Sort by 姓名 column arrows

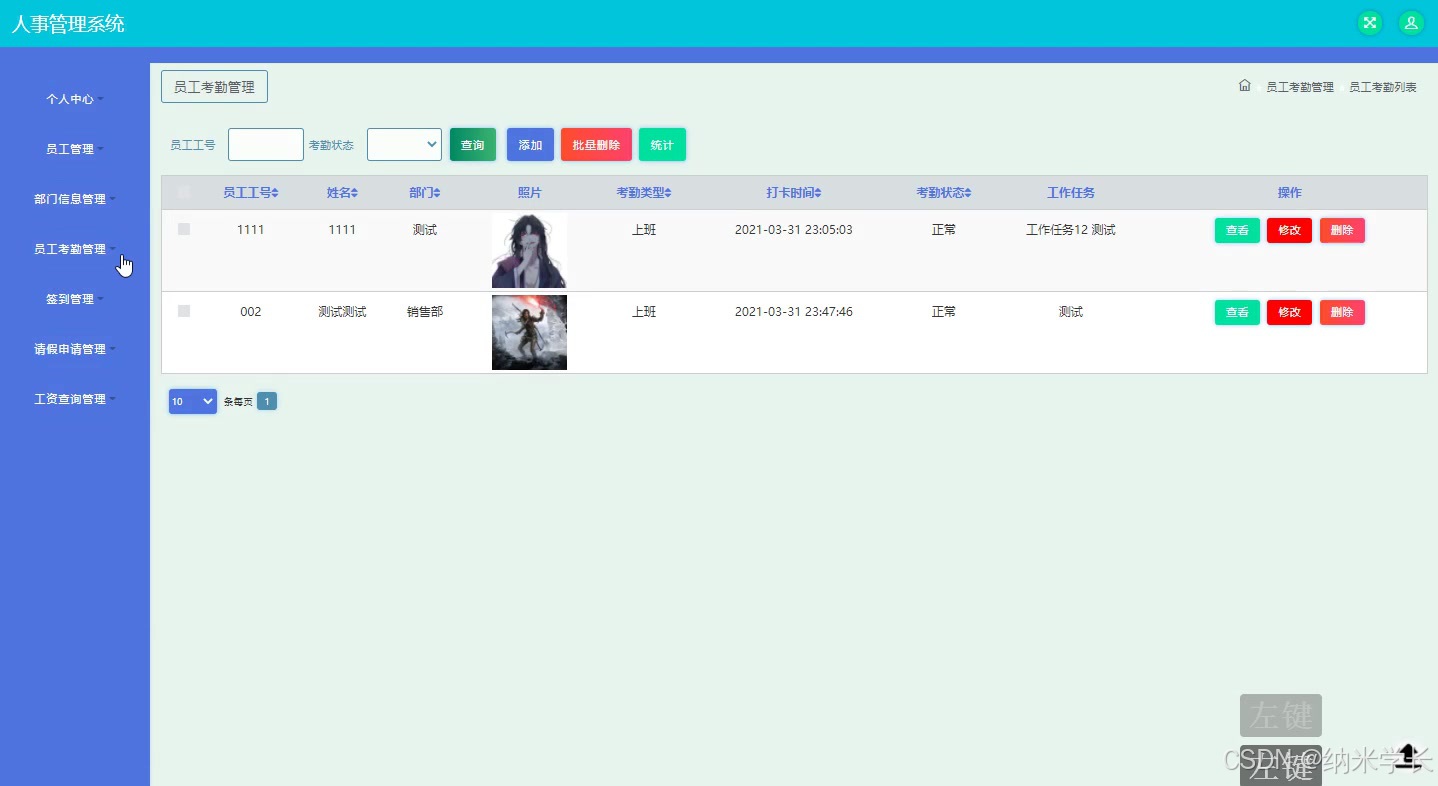coord(354,193)
